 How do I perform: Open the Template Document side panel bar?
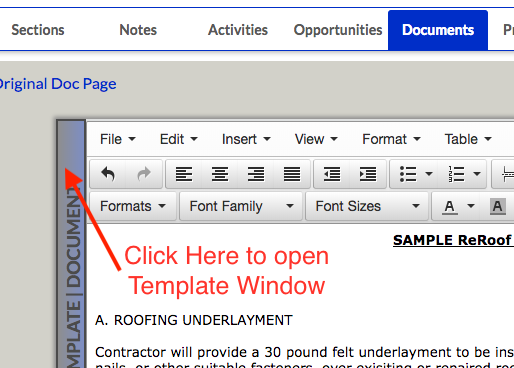(72, 244)
